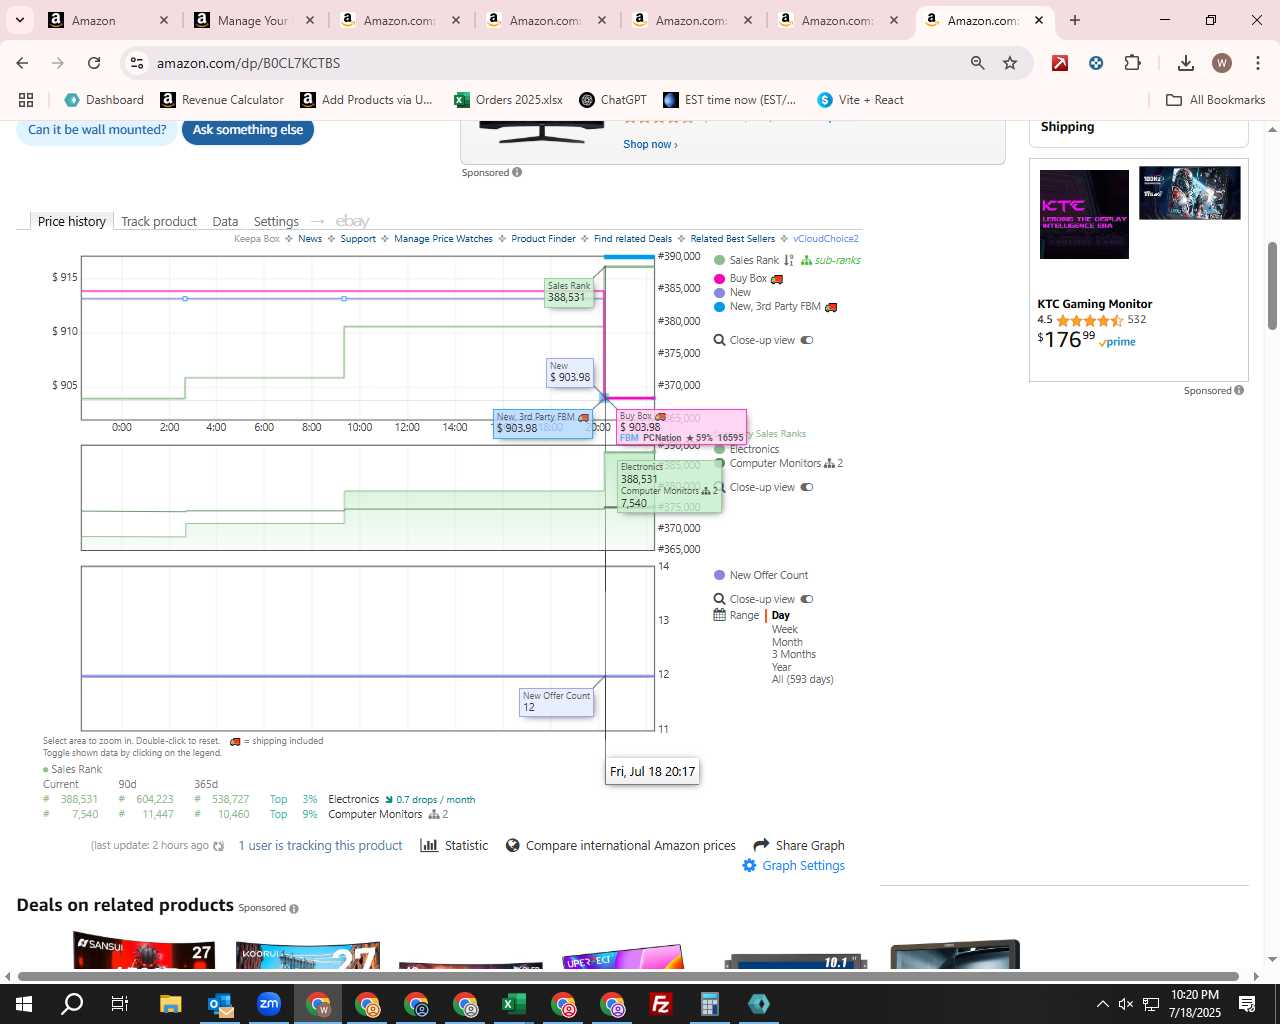Click the Share Graph arrow icon

761,845
